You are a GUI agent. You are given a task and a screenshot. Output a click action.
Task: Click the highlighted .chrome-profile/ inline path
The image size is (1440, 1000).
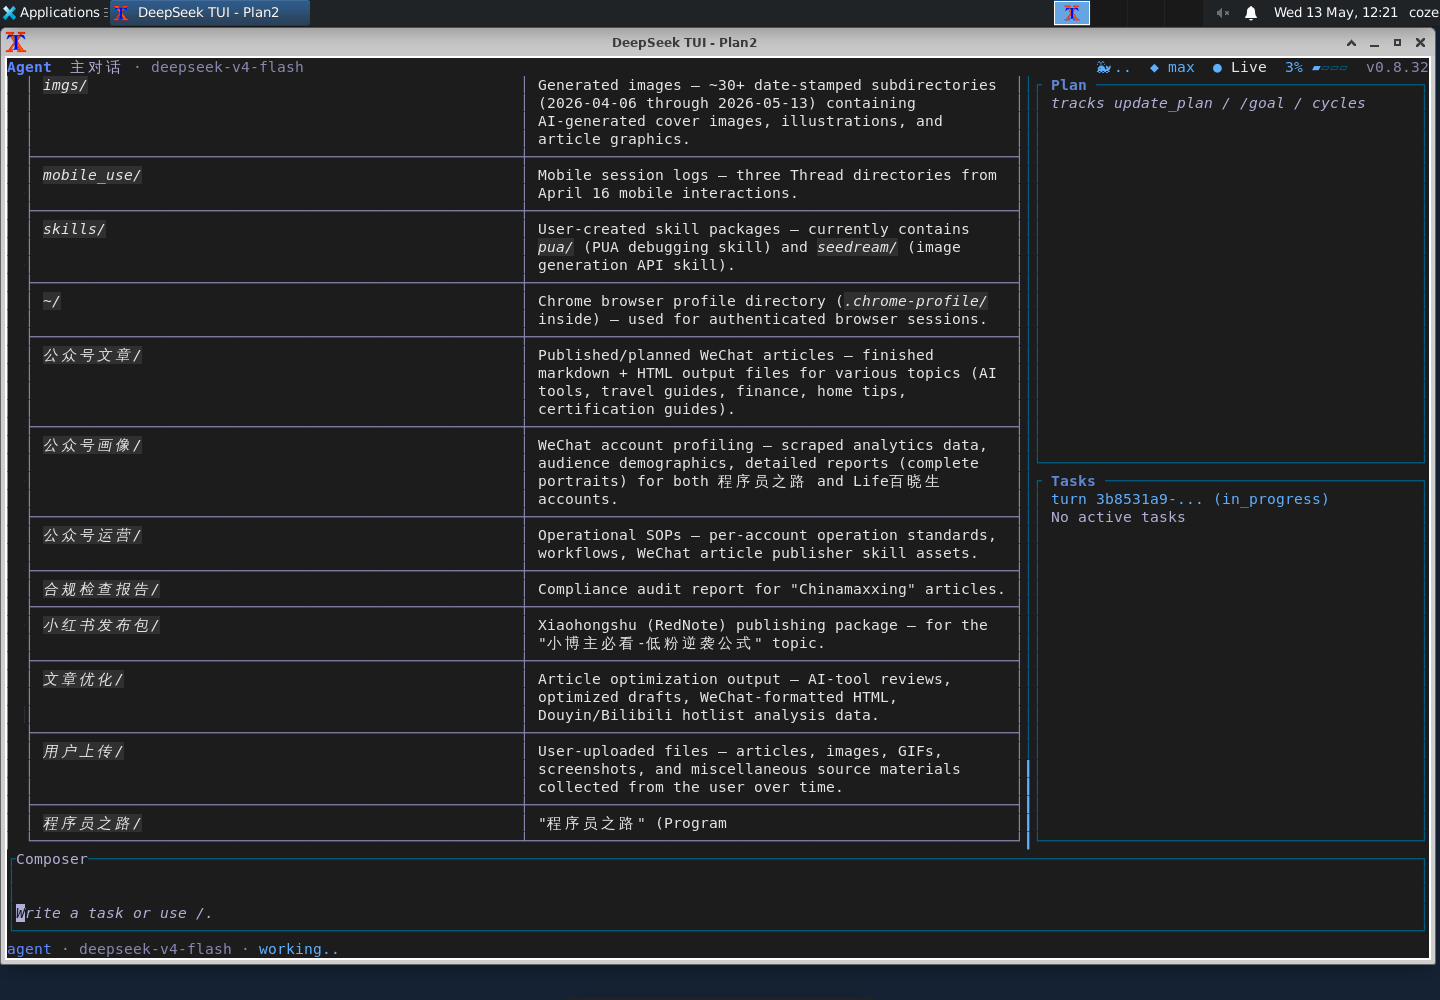pos(916,301)
